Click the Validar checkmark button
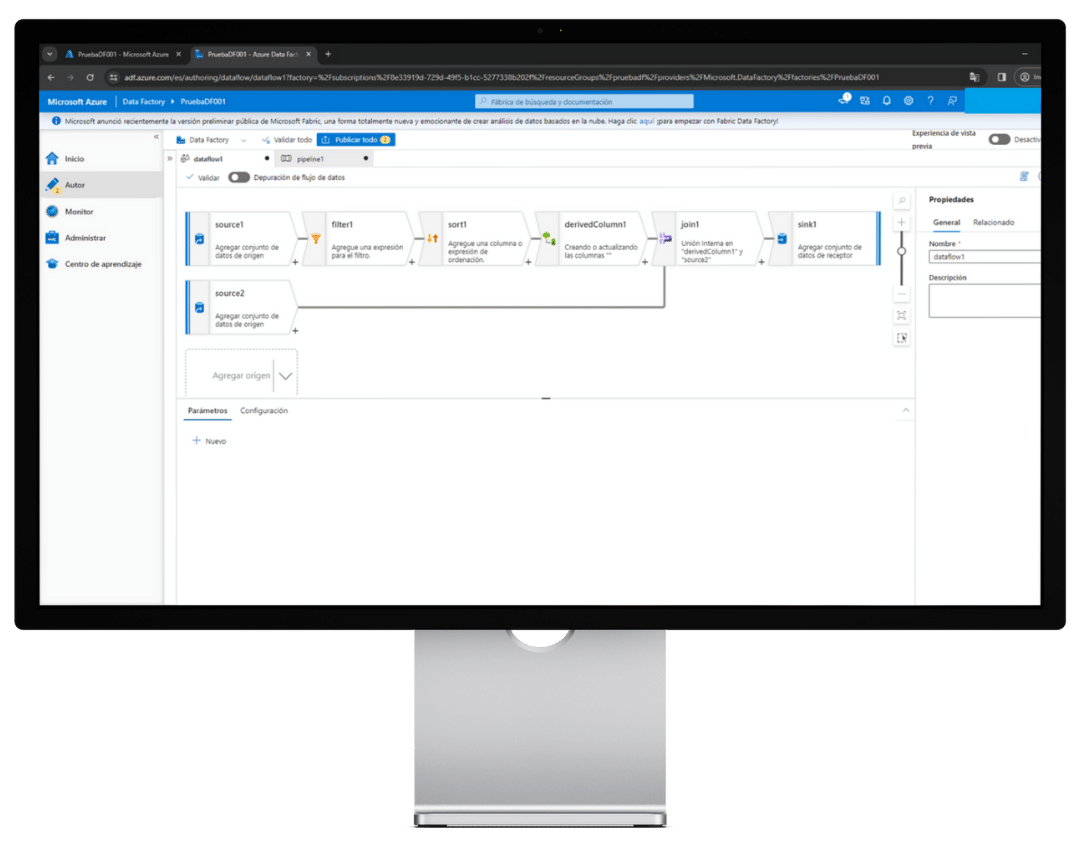The image size is (1080, 853). pyautogui.click(x=202, y=177)
